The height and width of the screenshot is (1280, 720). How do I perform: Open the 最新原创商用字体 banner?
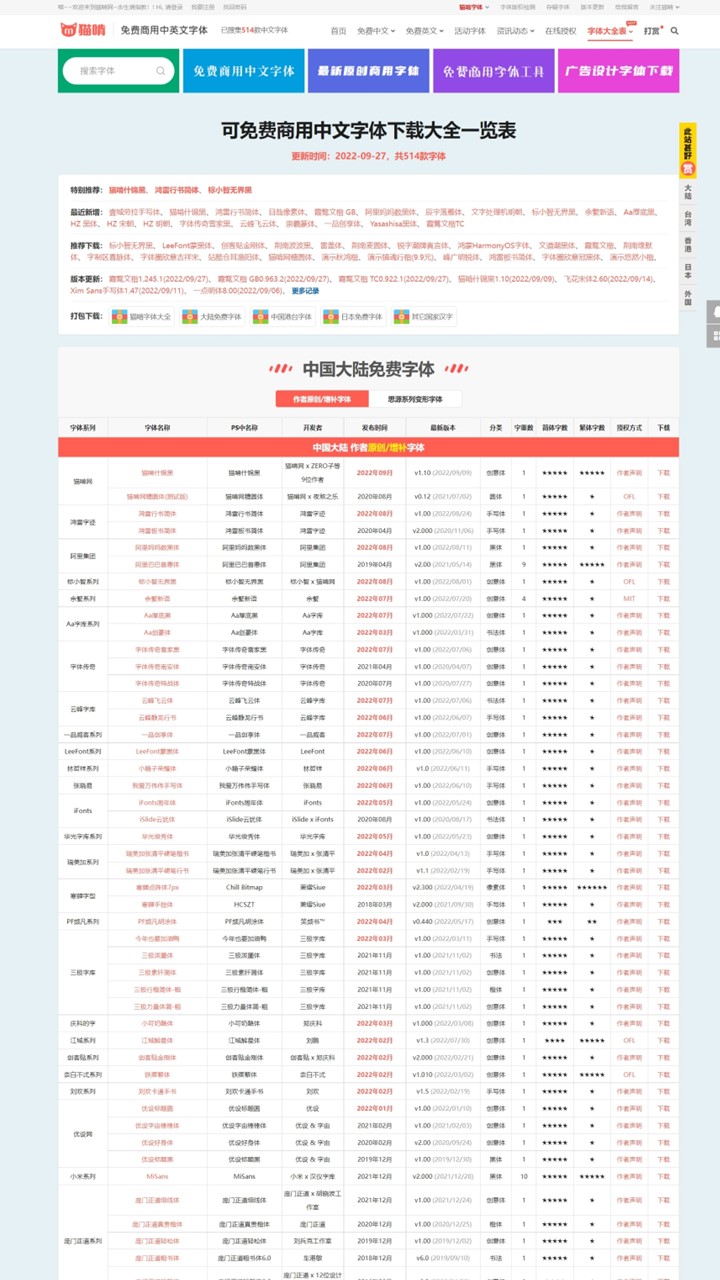point(368,71)
